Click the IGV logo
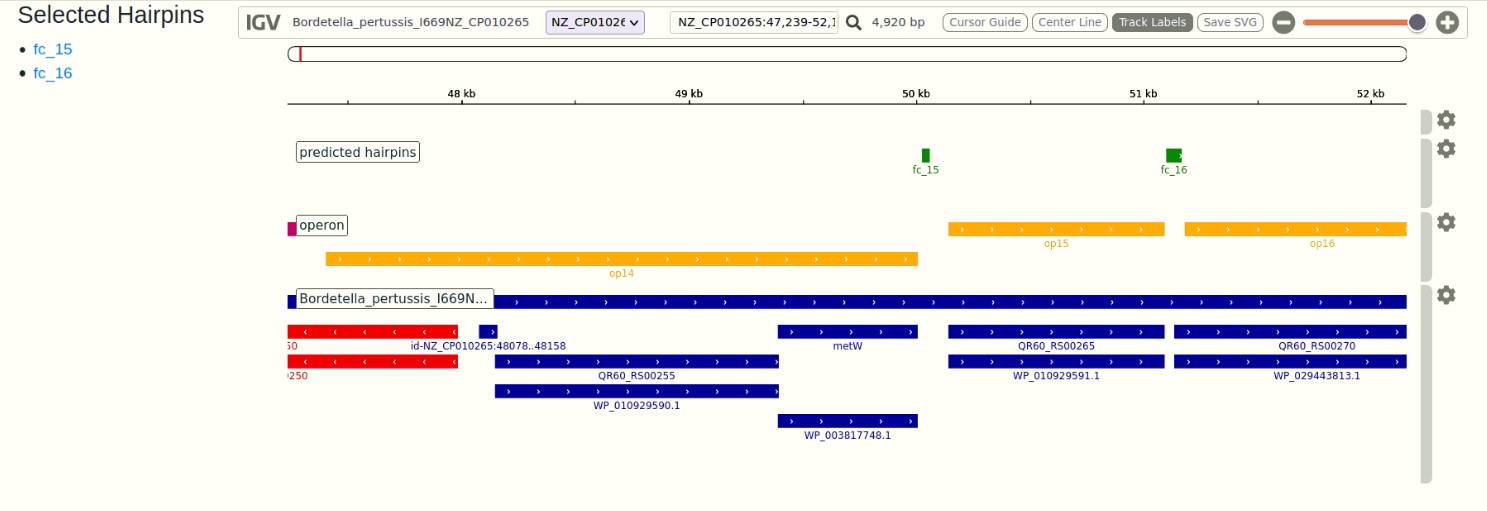 (263, 23)
